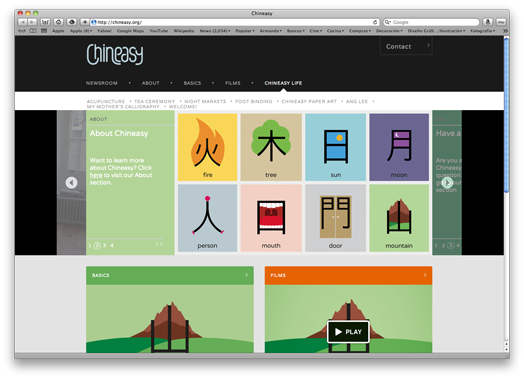
Task: Click the Google search field
Action: pos(431,22)
